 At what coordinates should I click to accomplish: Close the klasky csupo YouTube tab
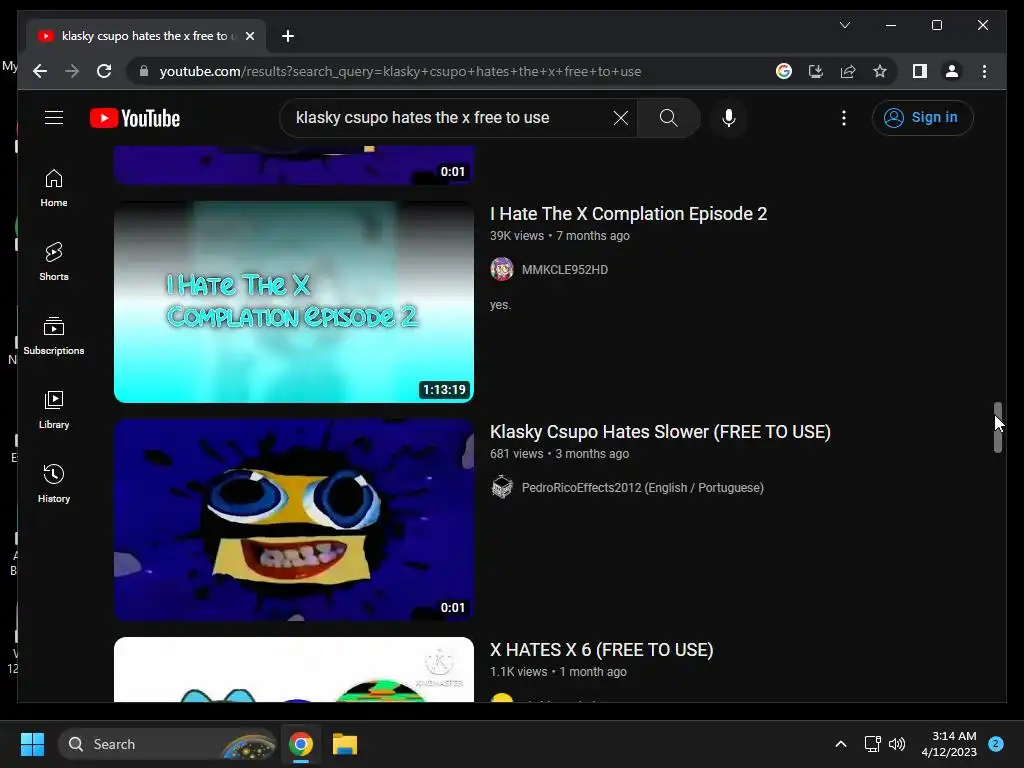tap(249, 36)
